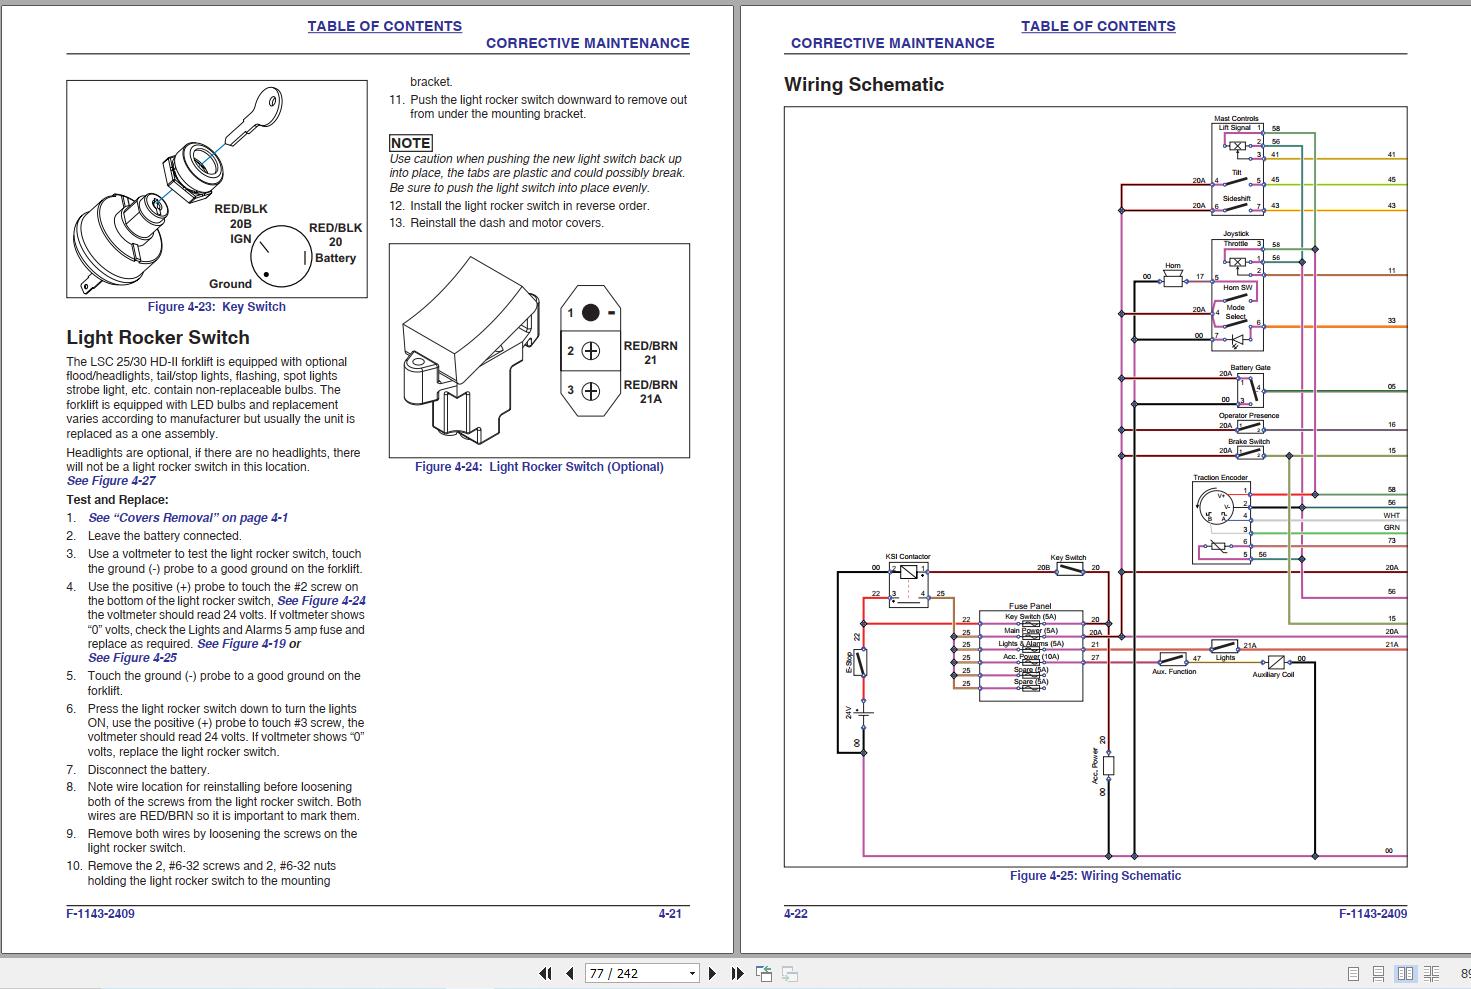This screenshot has width=1471, height=989.
Task: Follow See Figure 4-19 link
Action: pyautogui.click(x=241, y=644)
